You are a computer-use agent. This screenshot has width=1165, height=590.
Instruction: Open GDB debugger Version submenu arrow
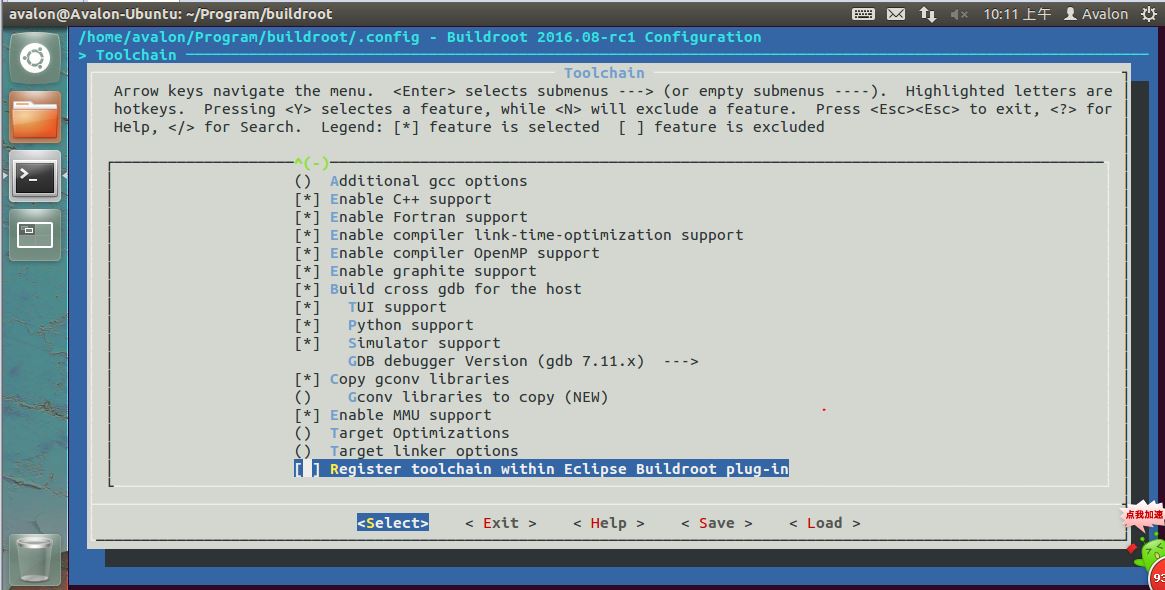click(681, 361)
